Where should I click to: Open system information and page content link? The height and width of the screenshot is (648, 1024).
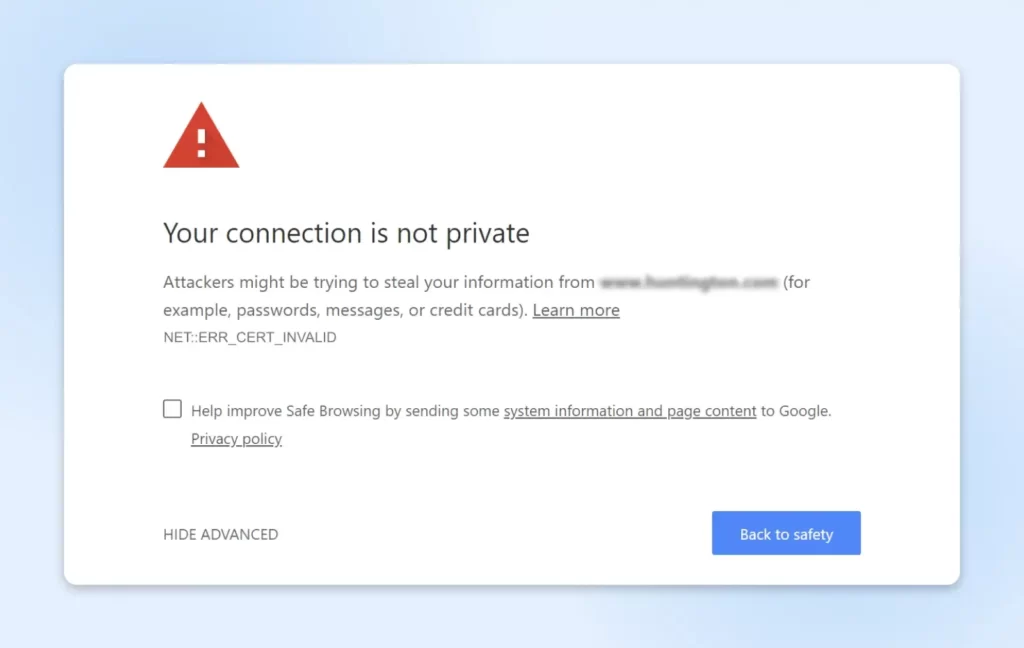(630, 411)
